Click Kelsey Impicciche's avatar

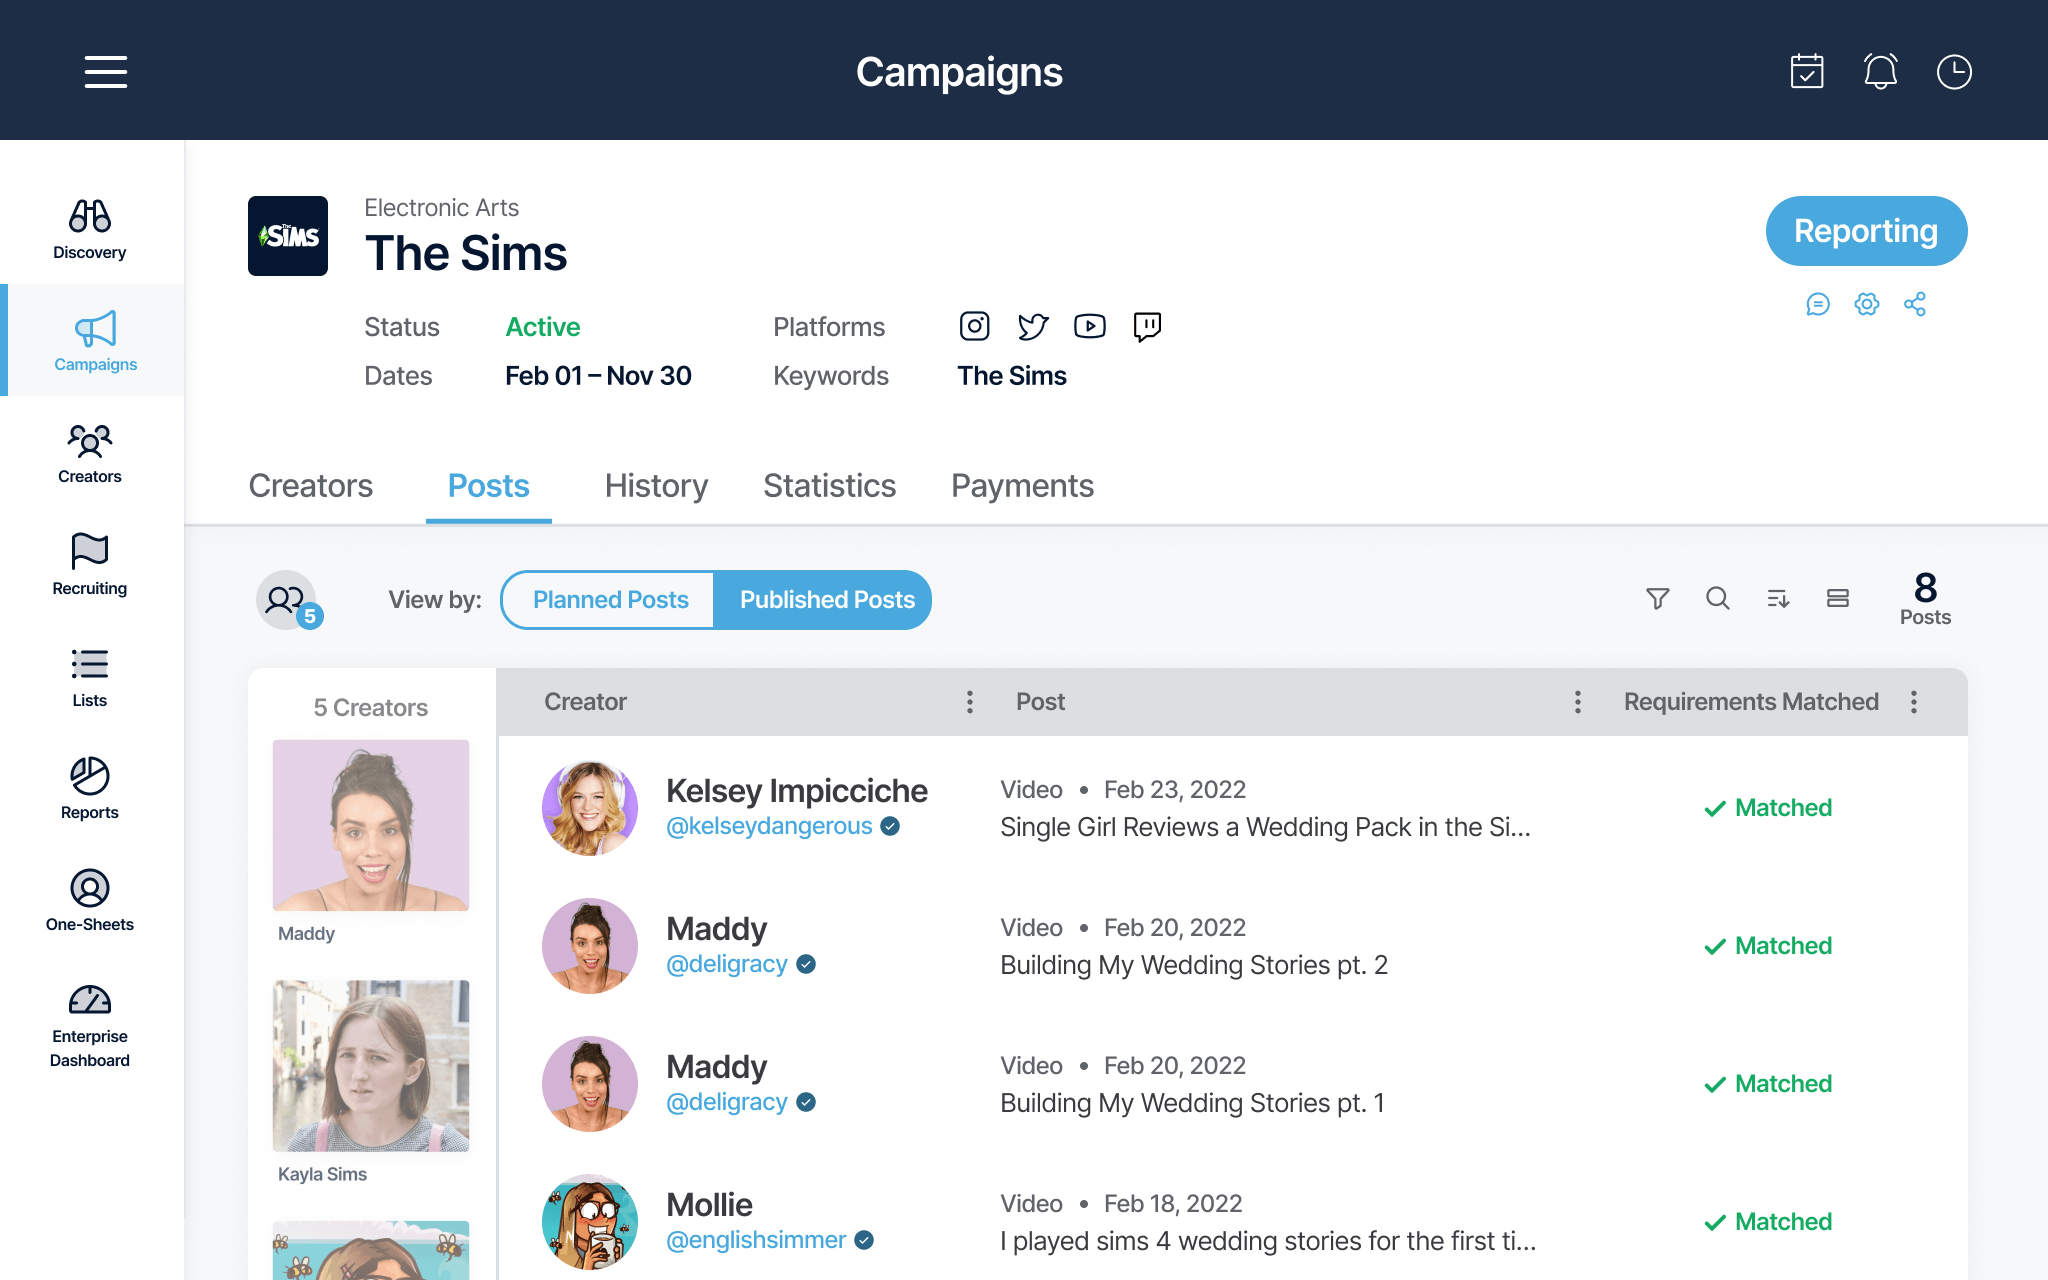click(590, 808)
